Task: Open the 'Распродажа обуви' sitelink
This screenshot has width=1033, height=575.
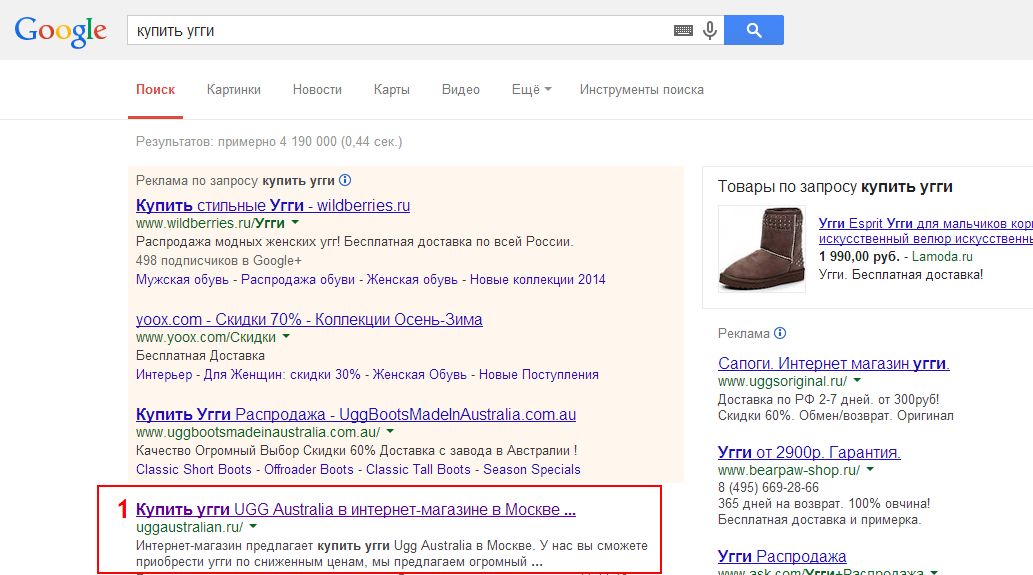Action: click(x=298, y=279)
